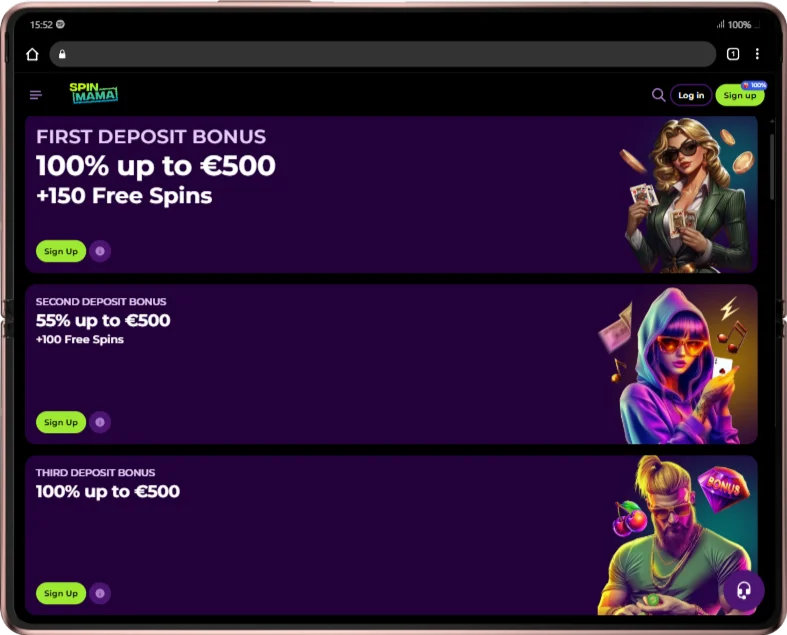787x635 pixels.
Task: Click the sunglasses woman bonus image
Action: tap(688, 195)
